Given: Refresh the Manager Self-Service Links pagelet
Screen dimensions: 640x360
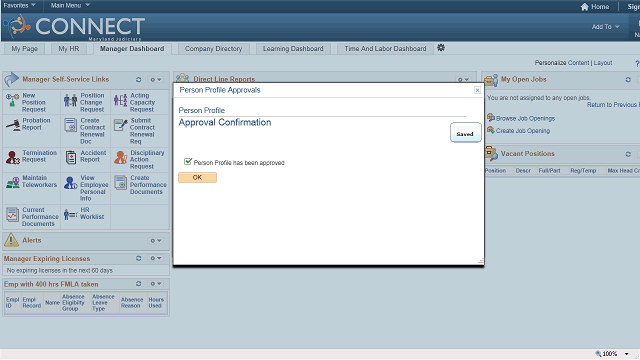Looking at the screenshot, I should 138,80.
